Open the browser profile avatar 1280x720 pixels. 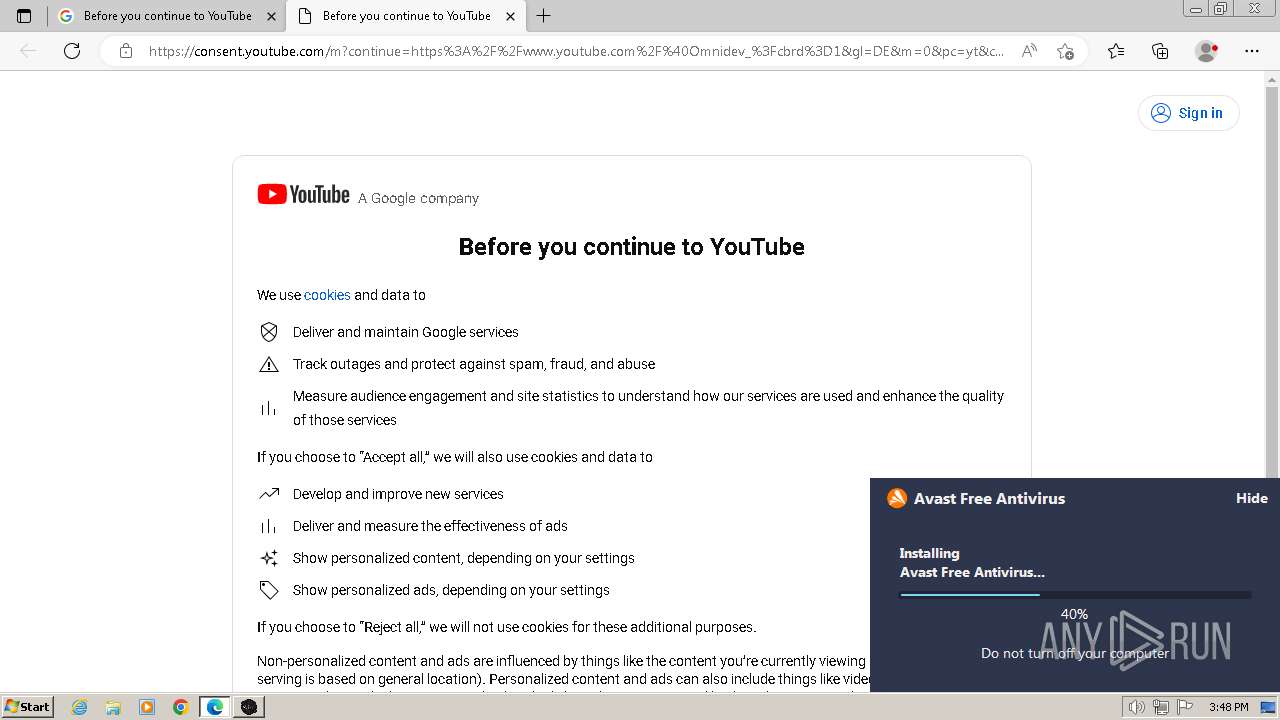click(1207, 51)
